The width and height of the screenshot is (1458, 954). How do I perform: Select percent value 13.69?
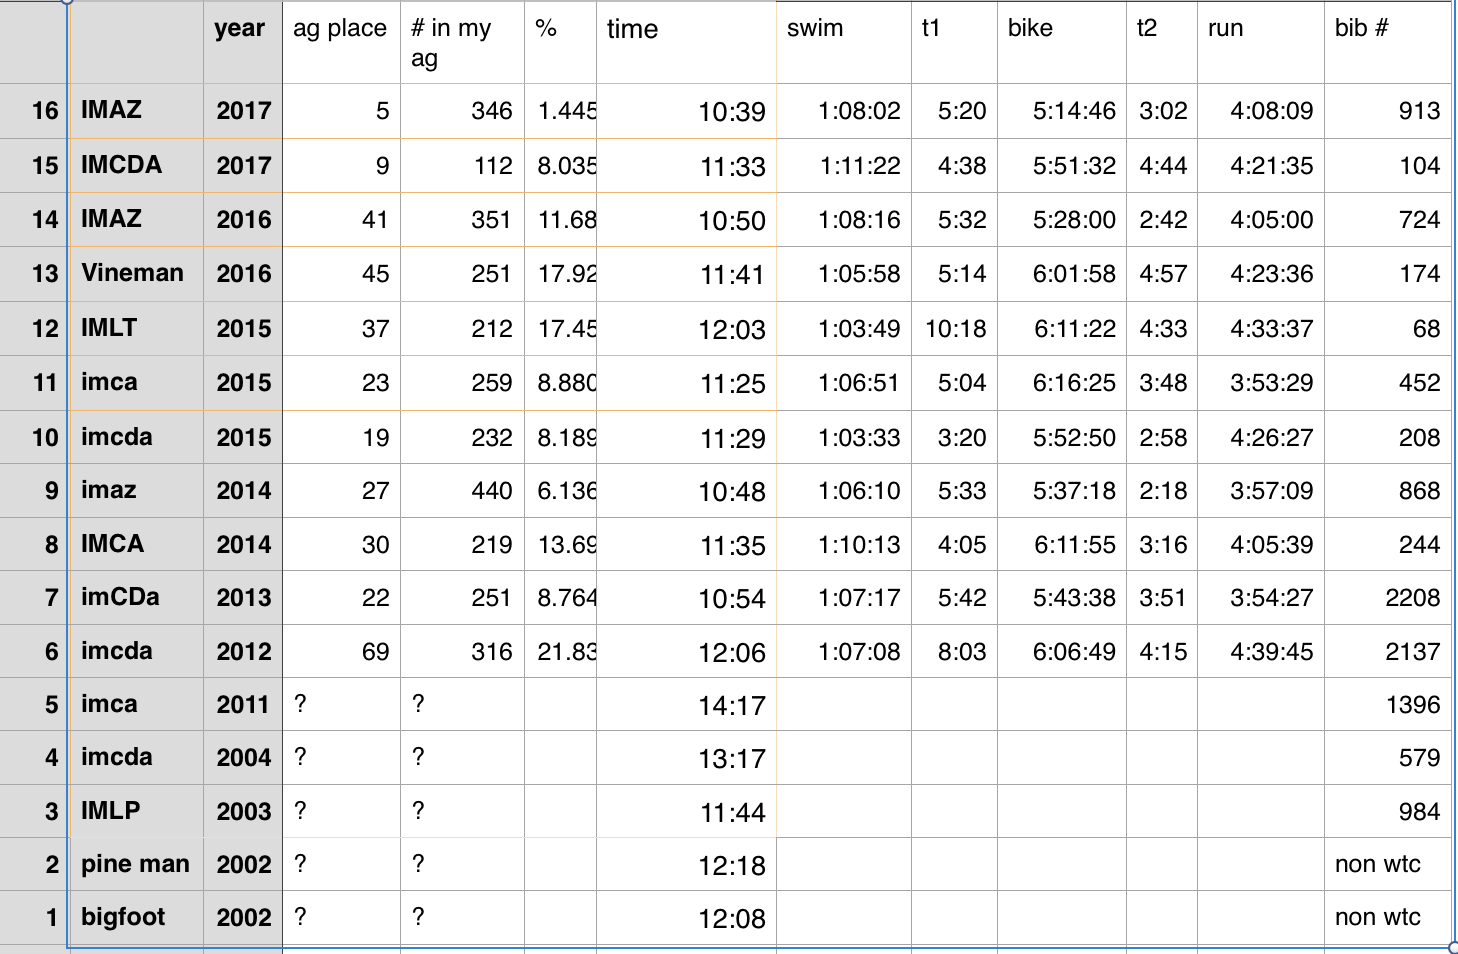560,544
